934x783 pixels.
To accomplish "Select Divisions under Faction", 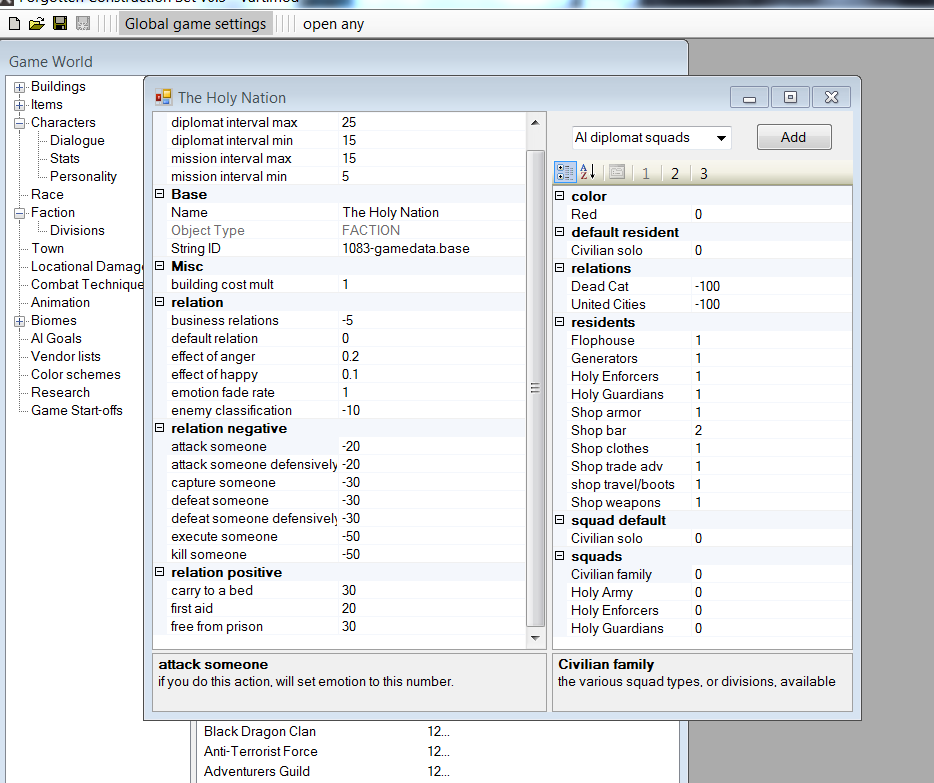I will pyautogui.click(x=77, y=230).
